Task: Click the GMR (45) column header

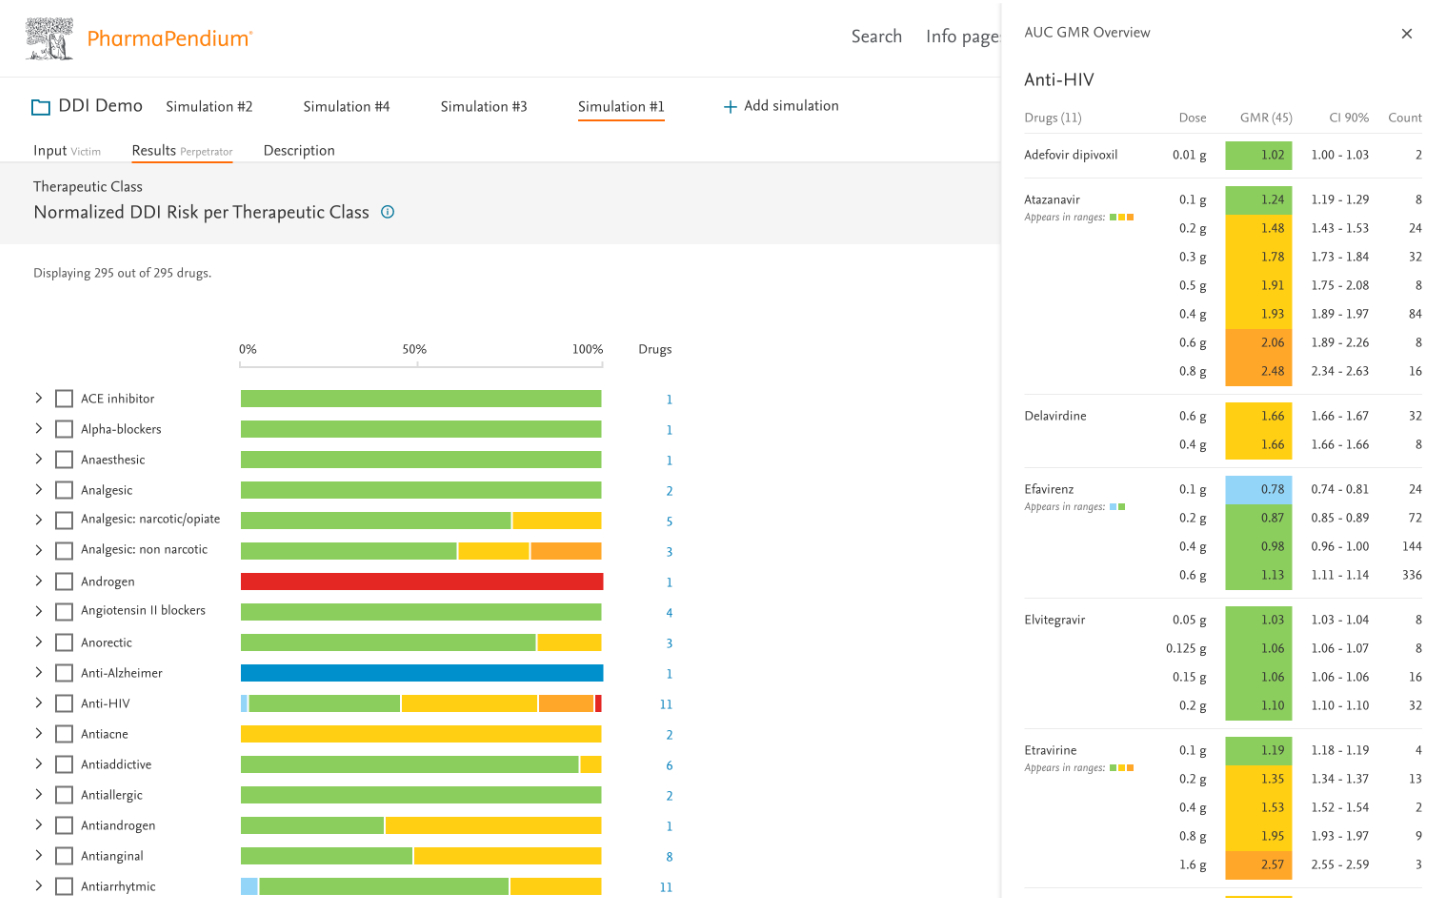Action: [1265, 118]
